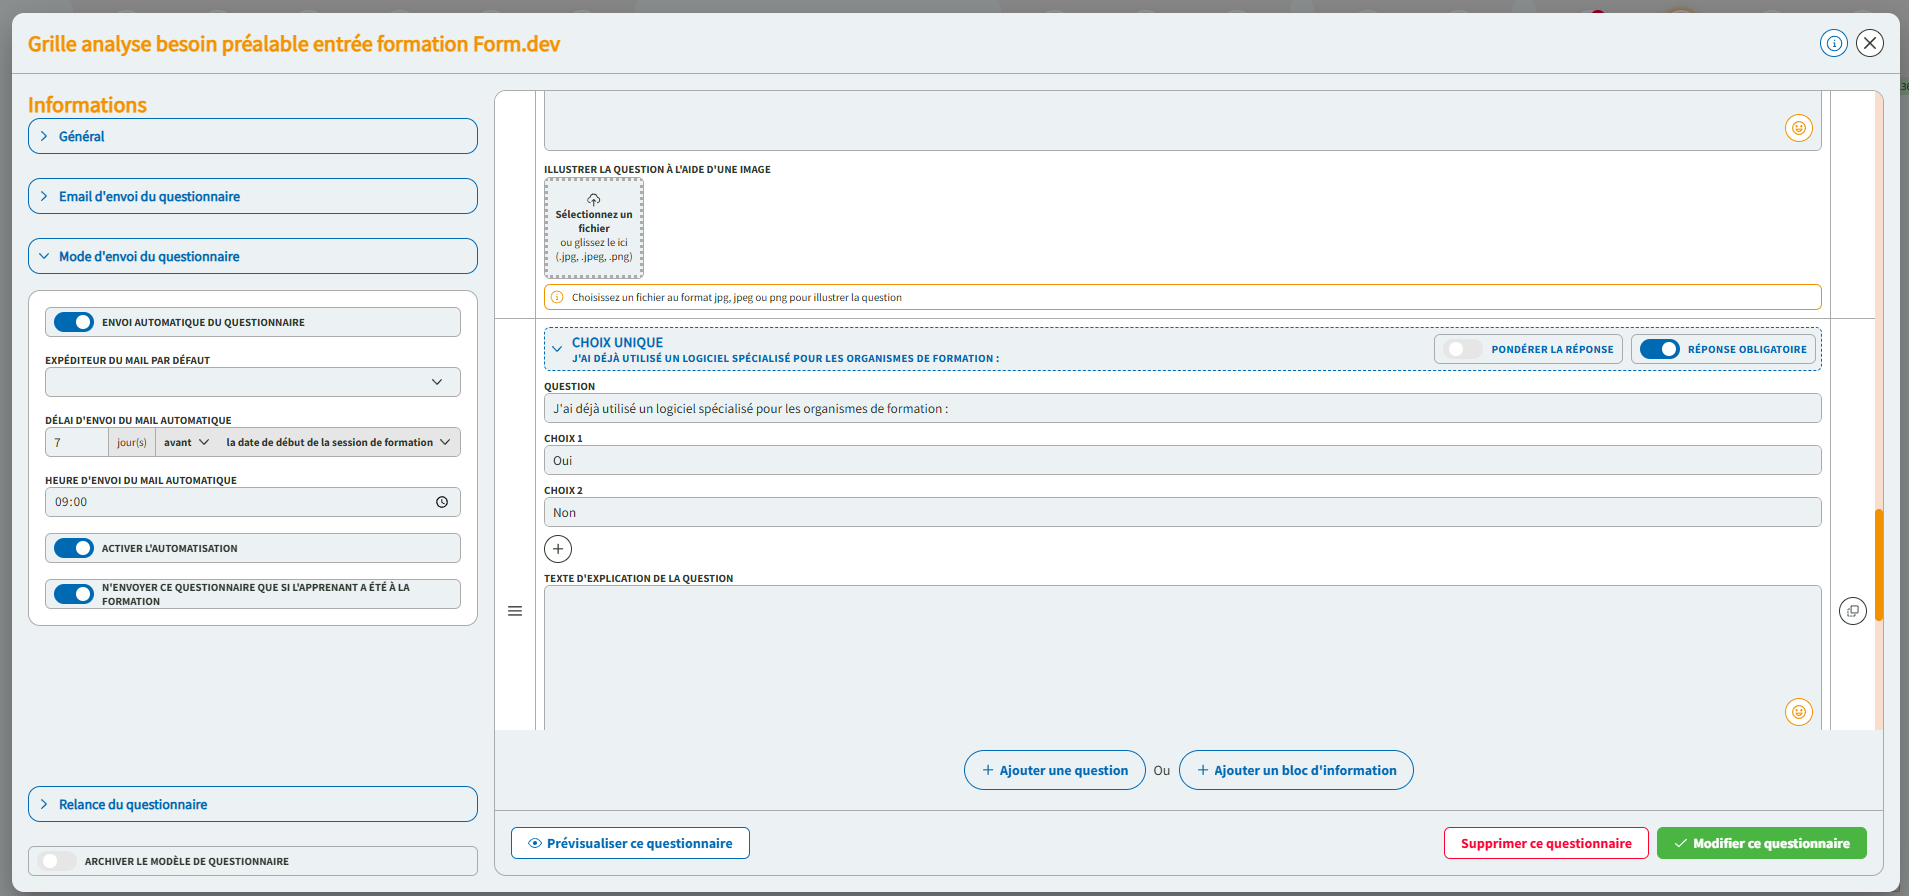
Task: Open the time picker clock icon
Action: (442, 502)
